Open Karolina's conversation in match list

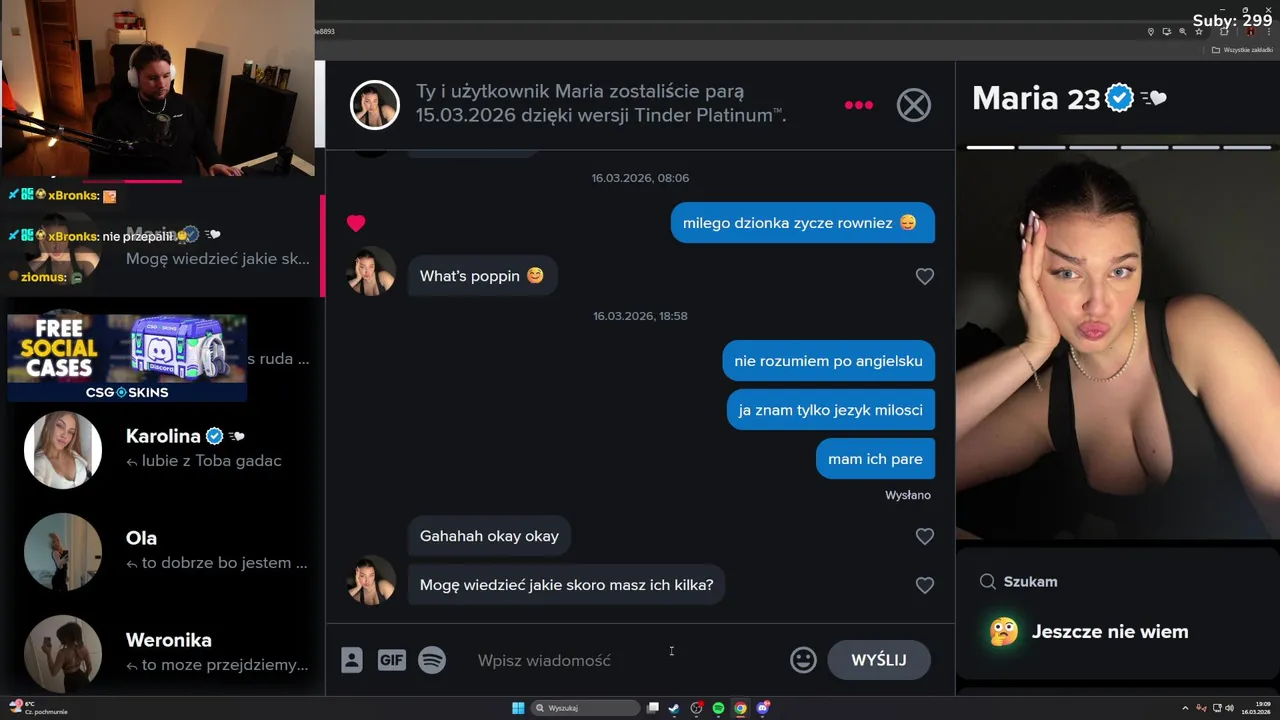165,448
